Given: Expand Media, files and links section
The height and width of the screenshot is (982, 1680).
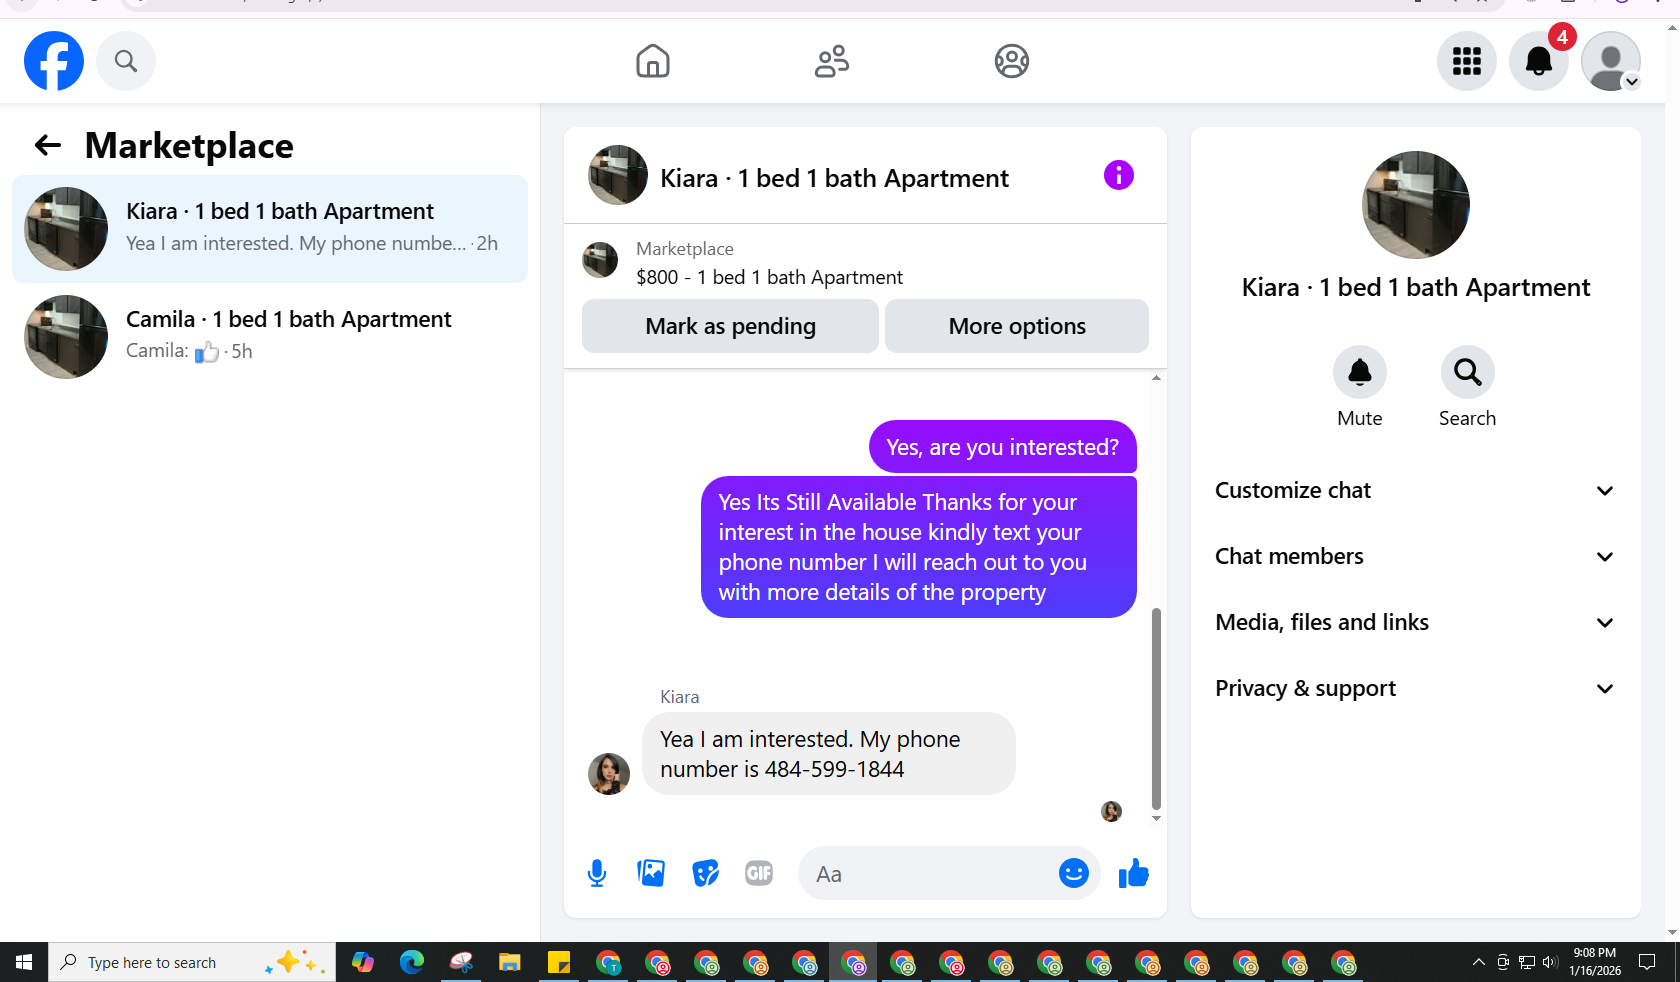Looking at the screenshot, I should (1415, 622).
